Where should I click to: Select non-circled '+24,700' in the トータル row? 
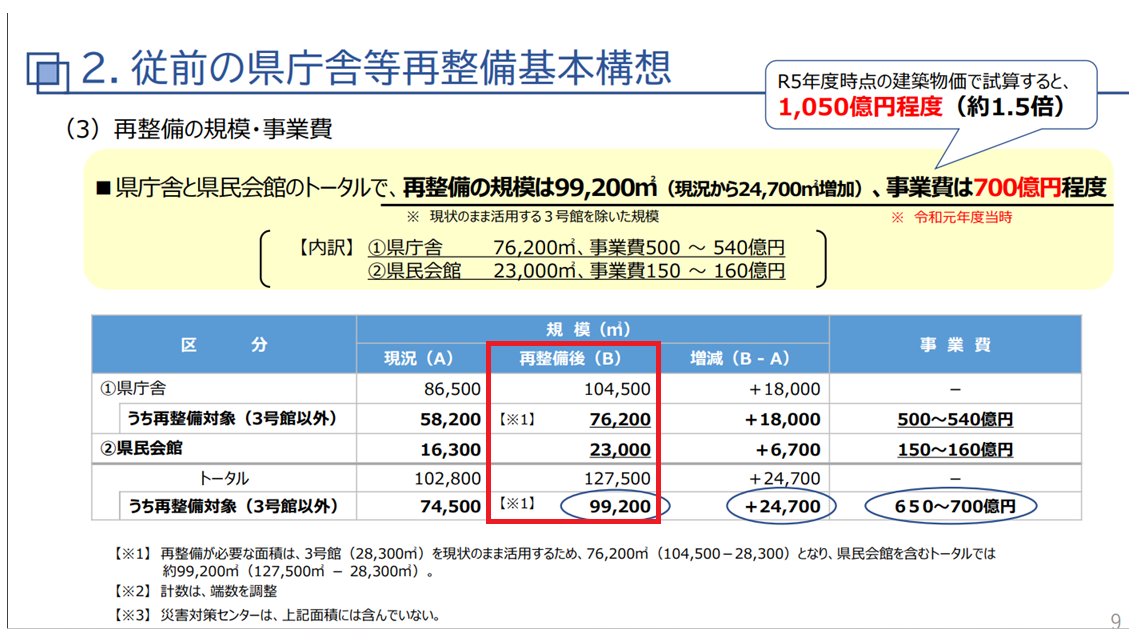click(x=784, y=478)
